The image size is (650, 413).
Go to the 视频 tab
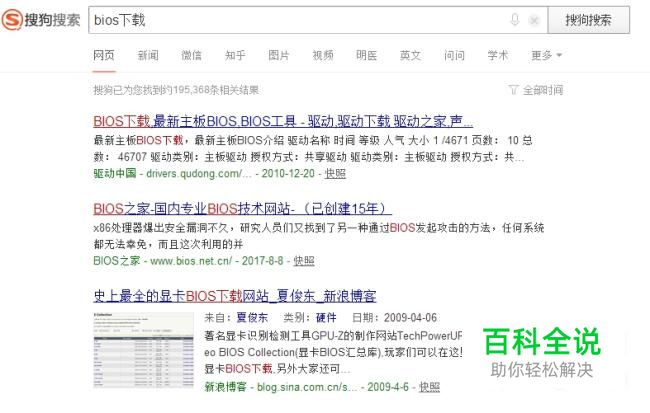[x=323, y=55]
